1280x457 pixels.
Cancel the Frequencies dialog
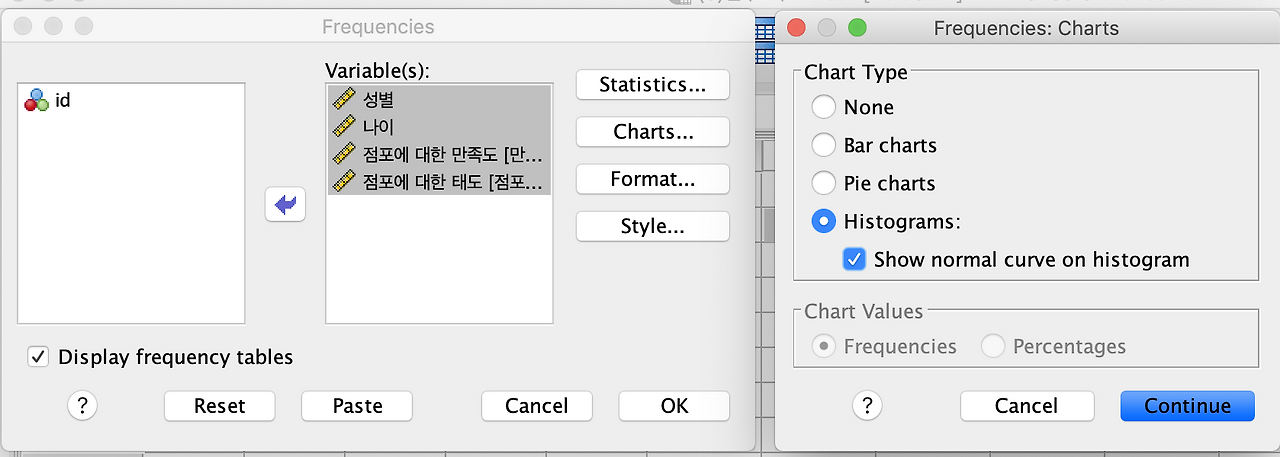(x=537, y=406)
